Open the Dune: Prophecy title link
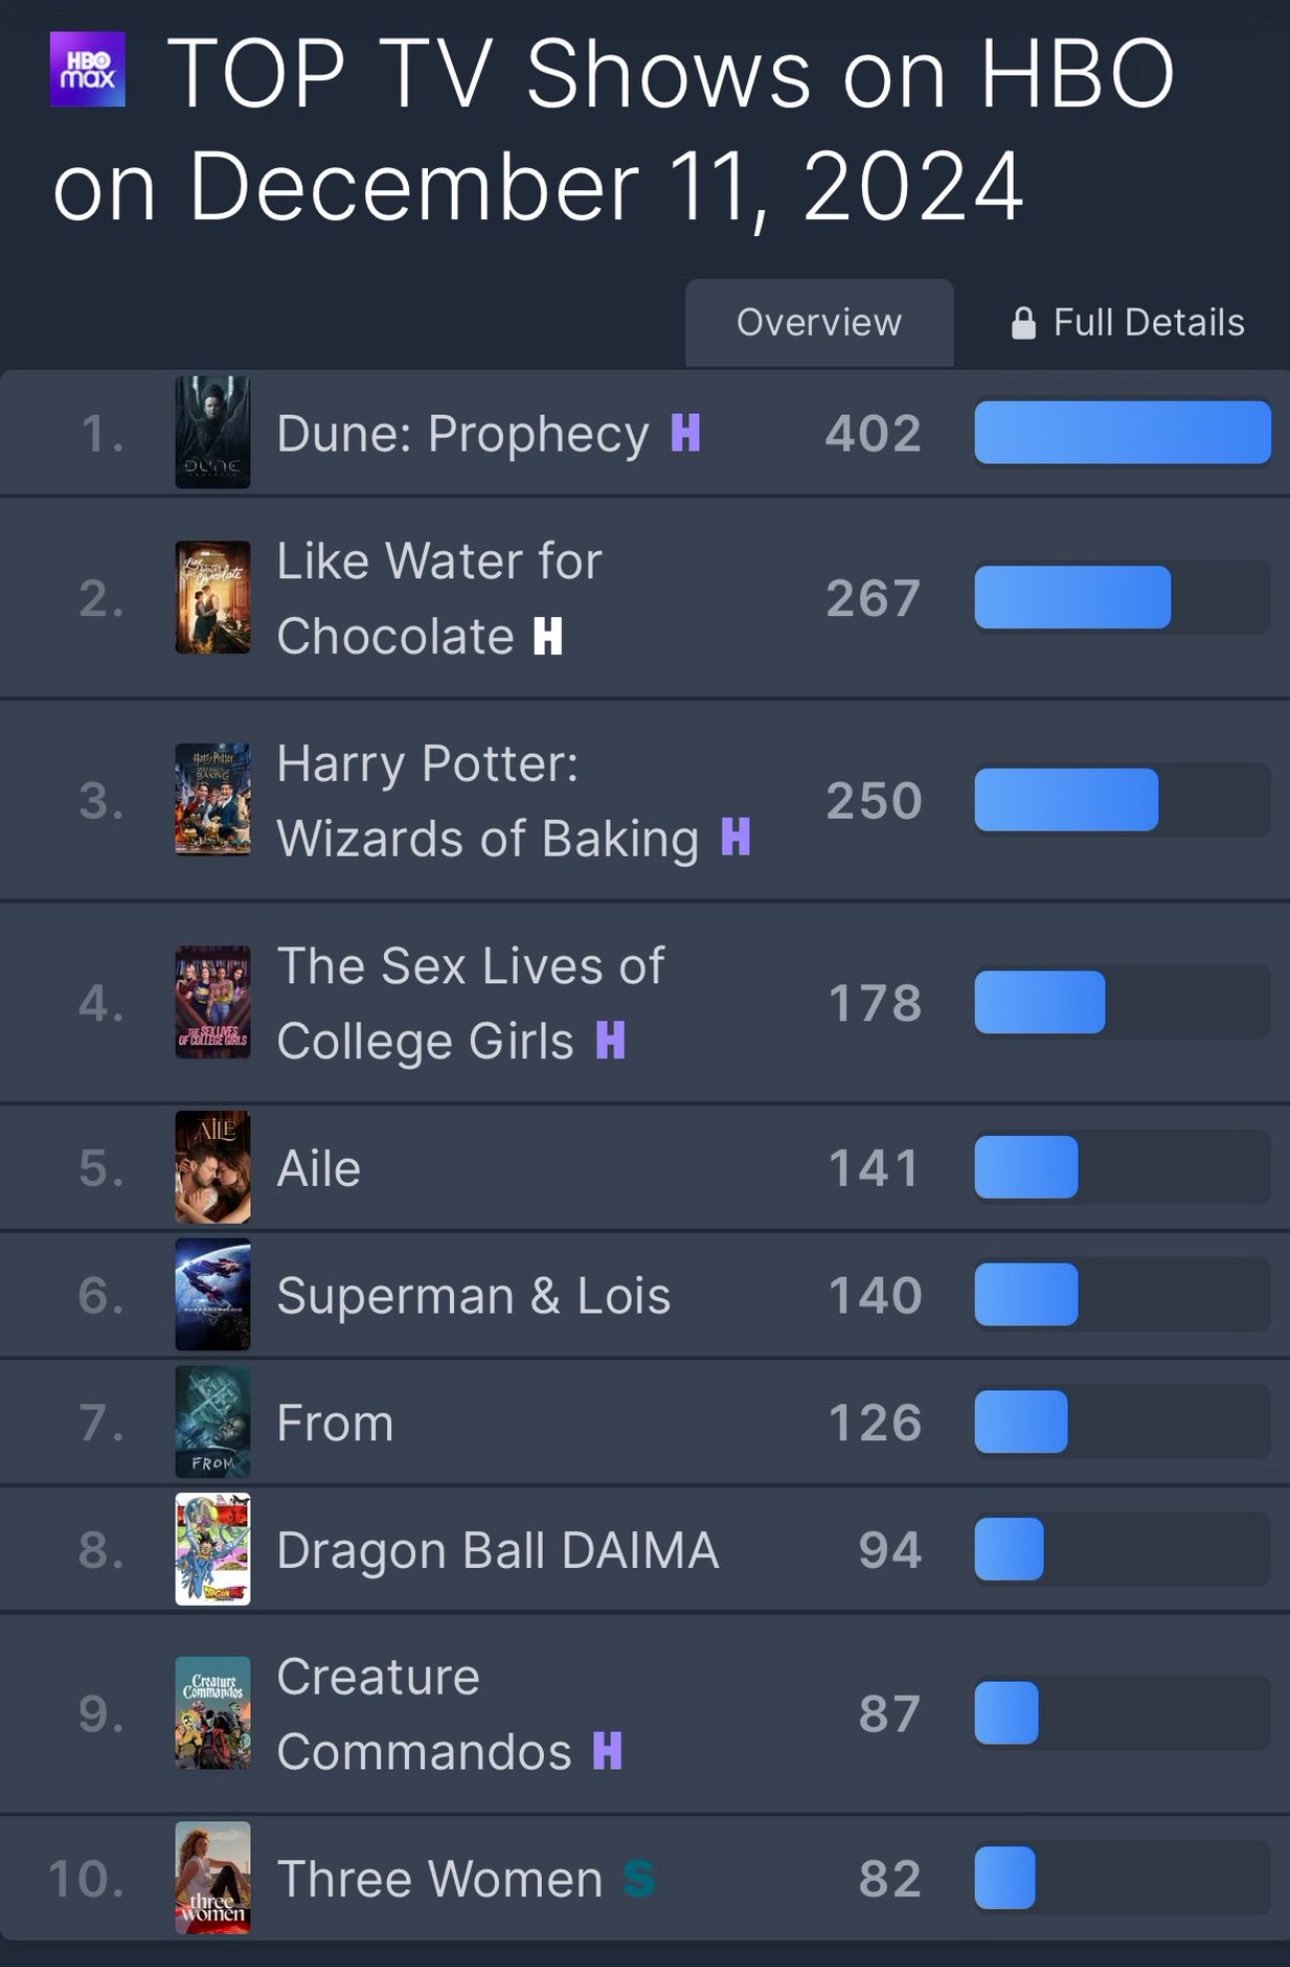The height and width of the screenshot is (1967, 1290). pyautogui.click(x=463, y=434)
